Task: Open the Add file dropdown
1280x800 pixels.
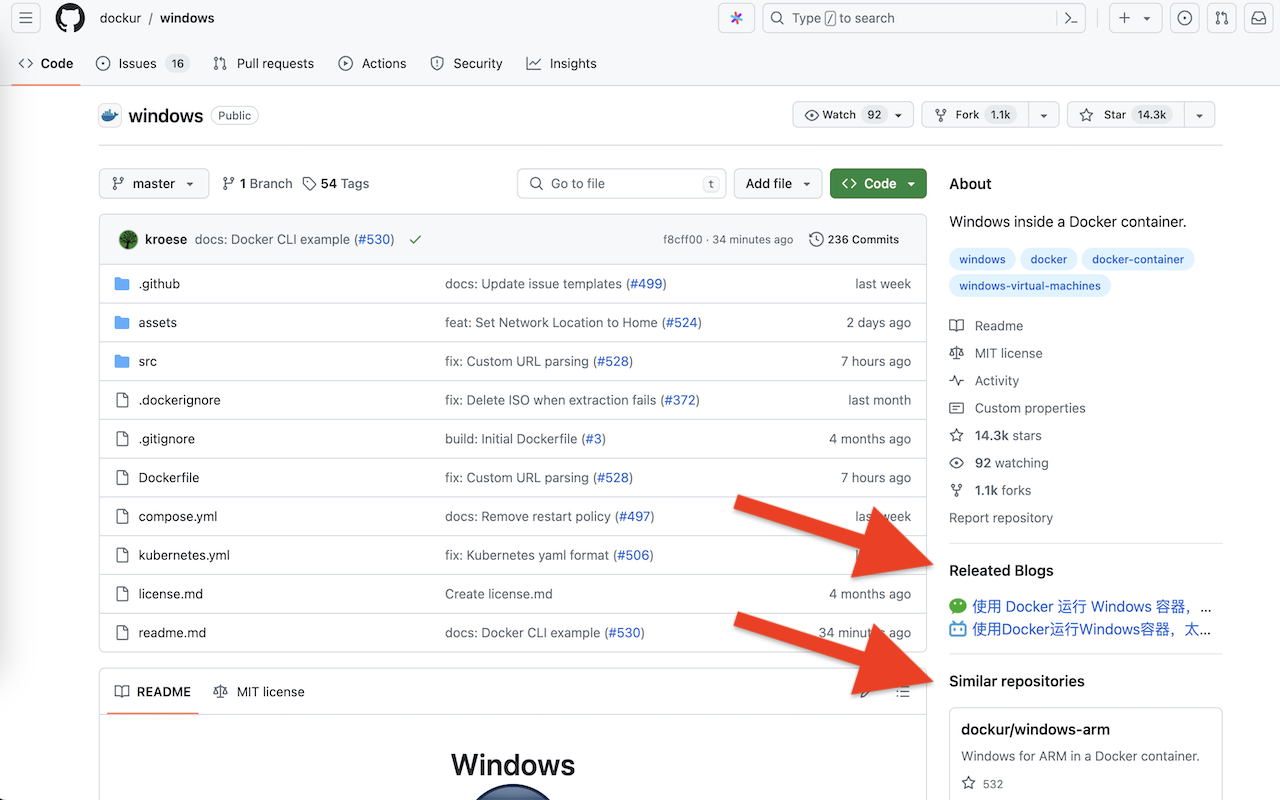Action: [778, 184]
